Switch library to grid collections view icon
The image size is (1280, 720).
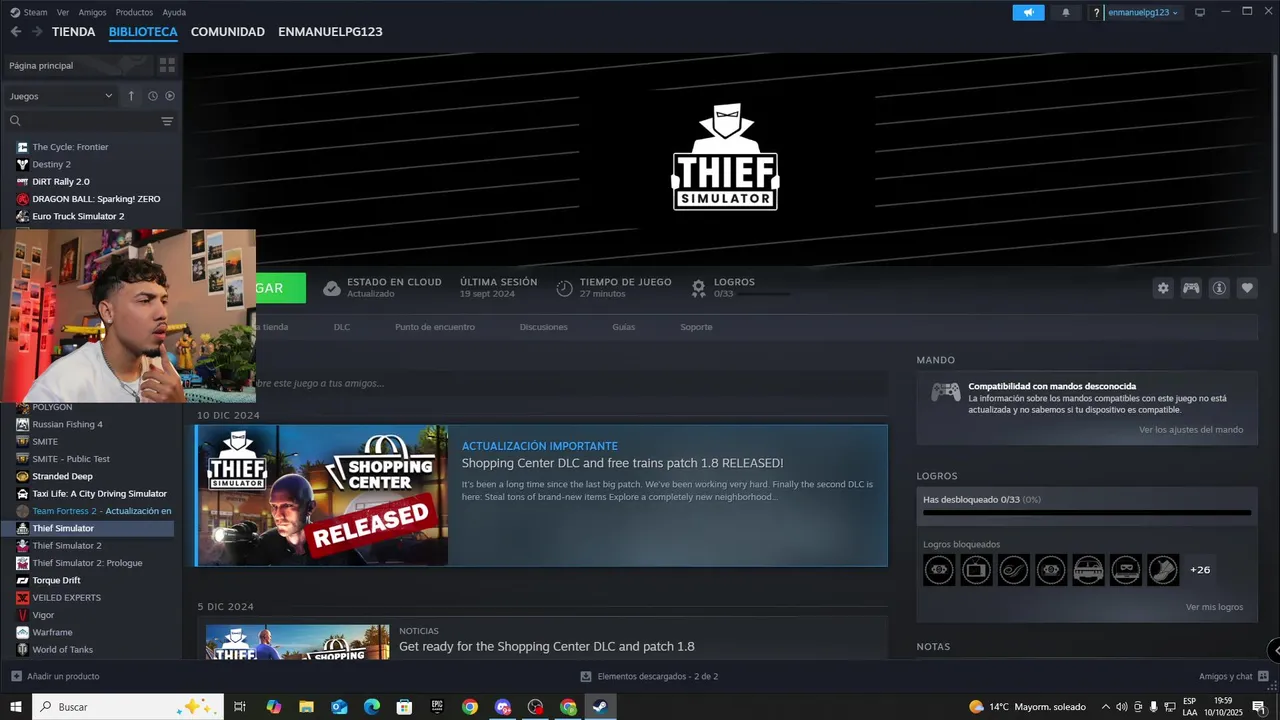(167, 65)
